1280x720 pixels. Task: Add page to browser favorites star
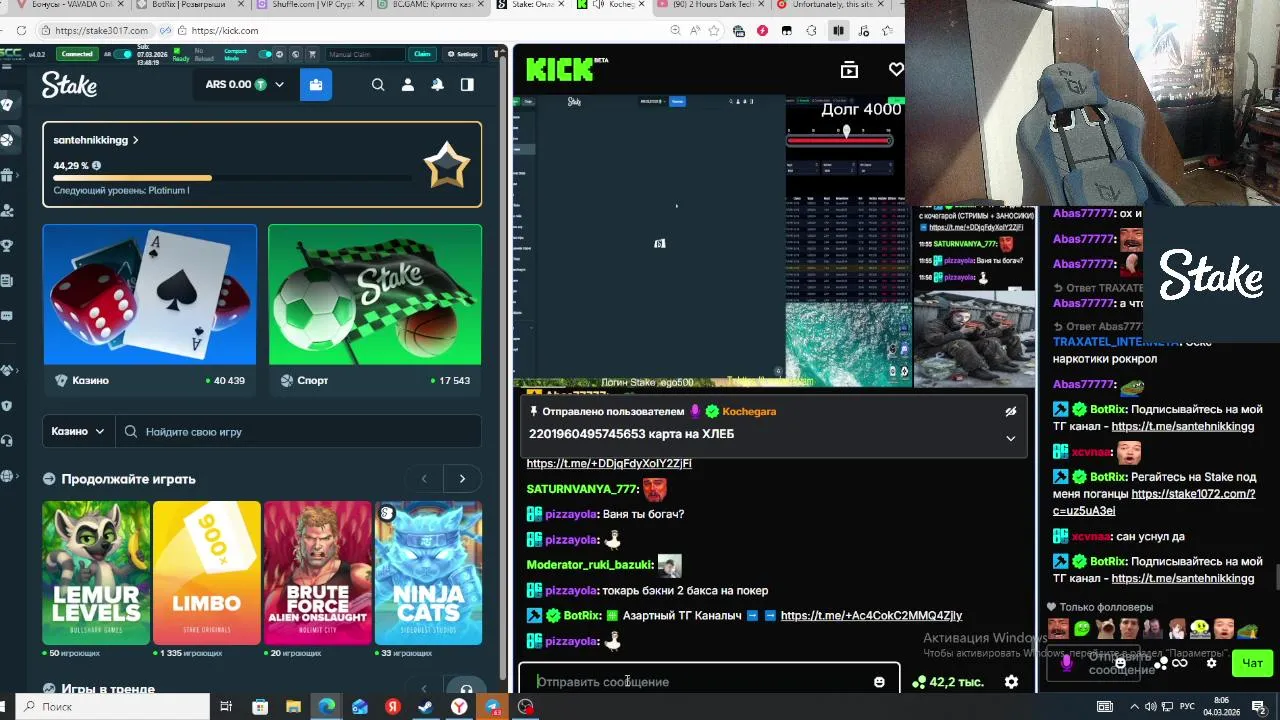coord(714,31)
